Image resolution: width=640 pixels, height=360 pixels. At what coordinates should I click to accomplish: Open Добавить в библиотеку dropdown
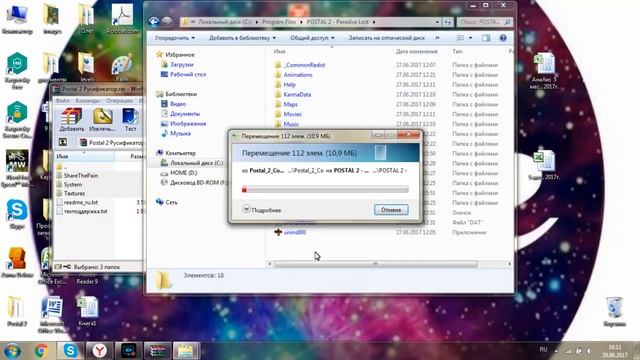coord(242,38)
